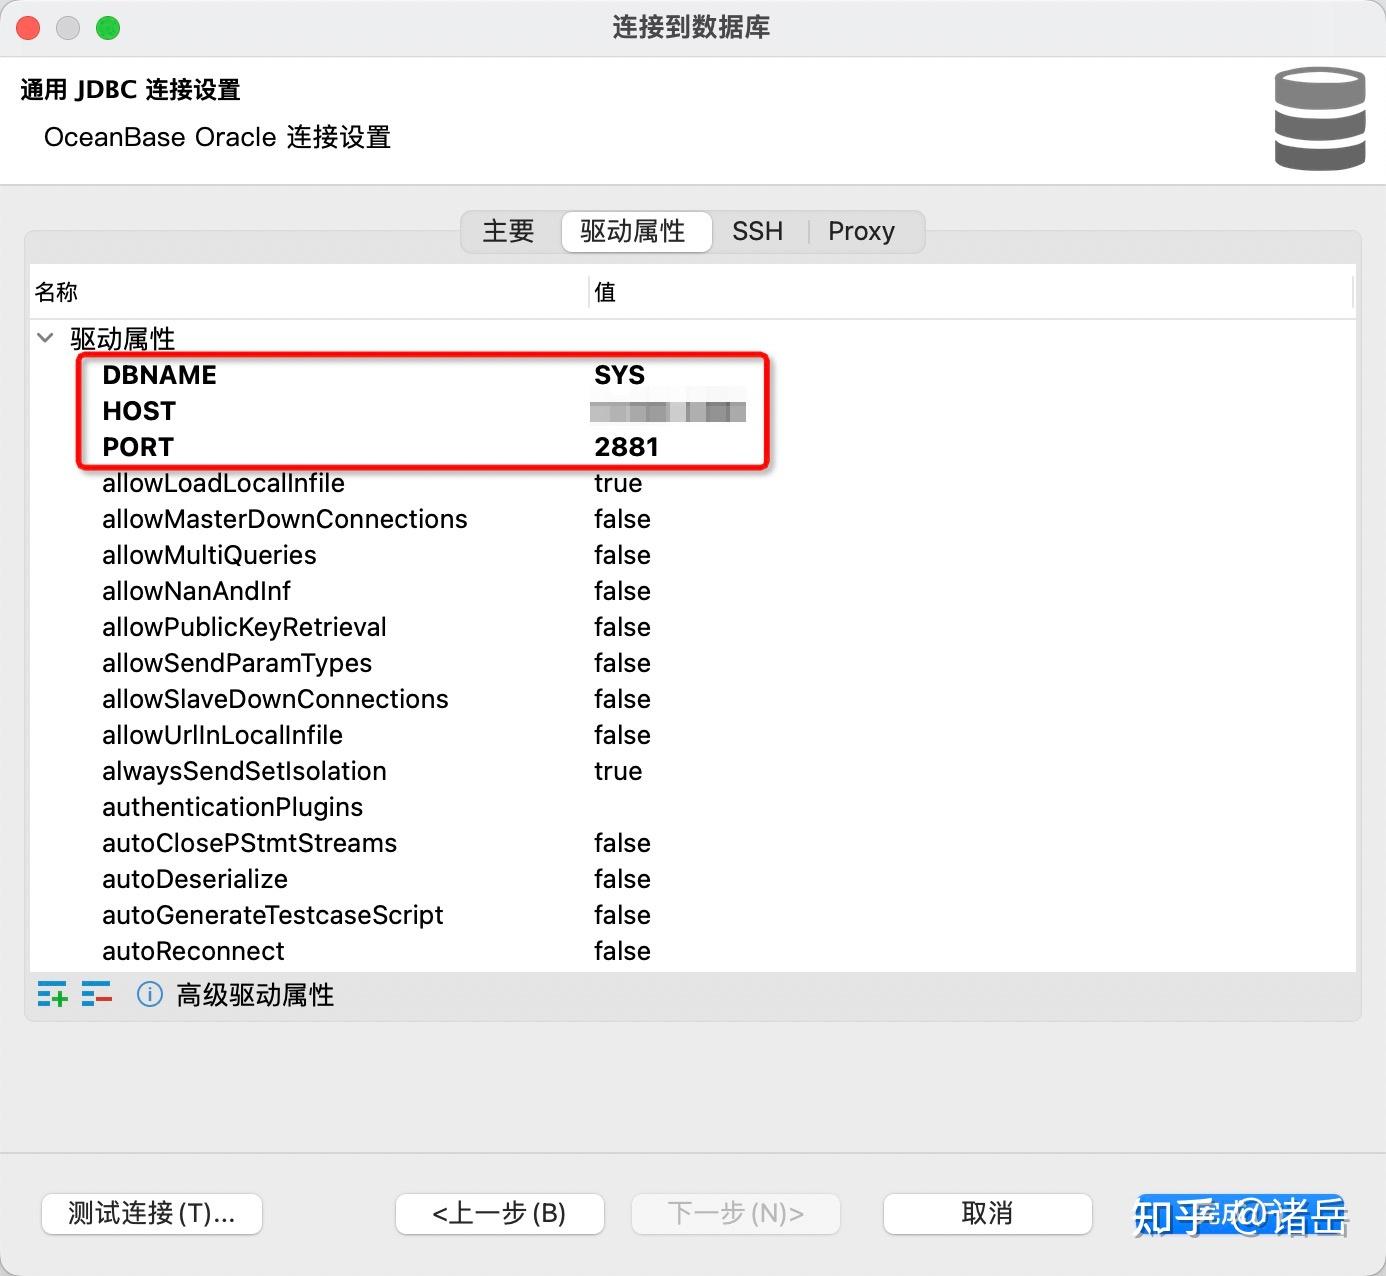
Task: Edit the PORT value 2881
Action: pyautogui.click(x=627, y=447)
